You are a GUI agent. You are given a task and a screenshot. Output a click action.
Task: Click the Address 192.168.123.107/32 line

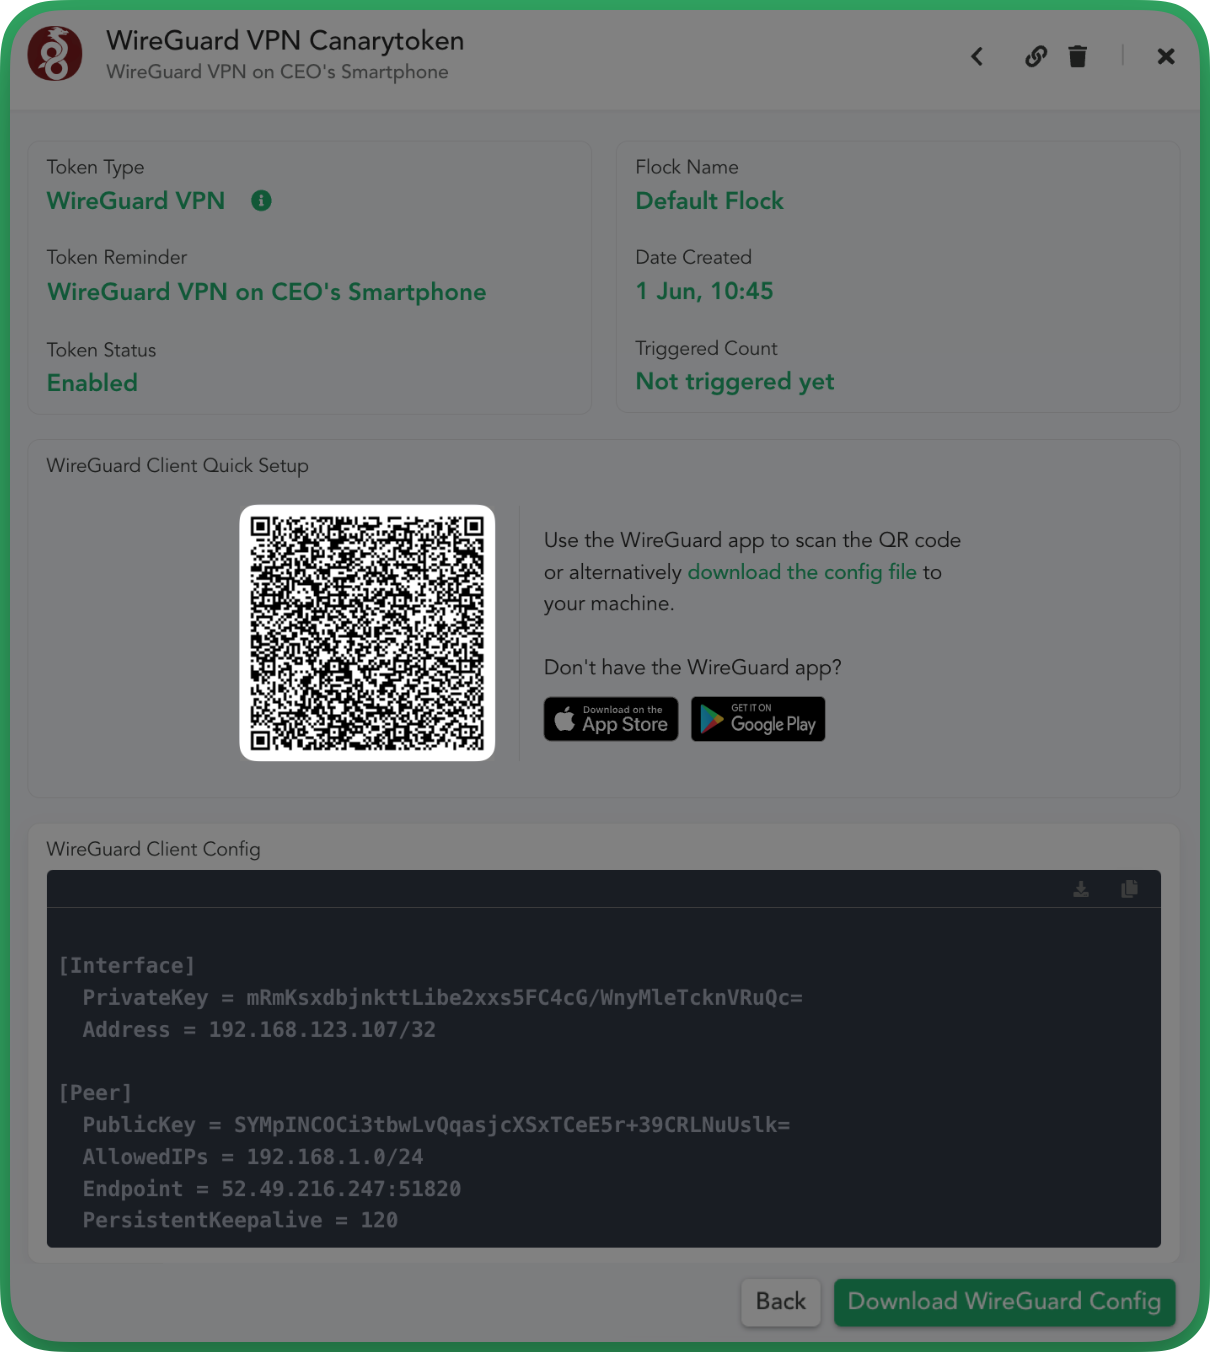pyautogui.click(x=259, y=1030)
